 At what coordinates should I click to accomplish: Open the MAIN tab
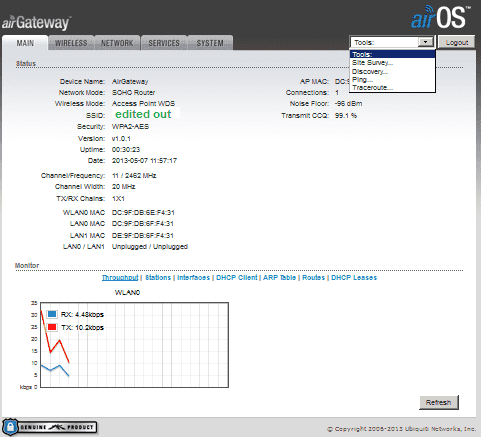25,43
